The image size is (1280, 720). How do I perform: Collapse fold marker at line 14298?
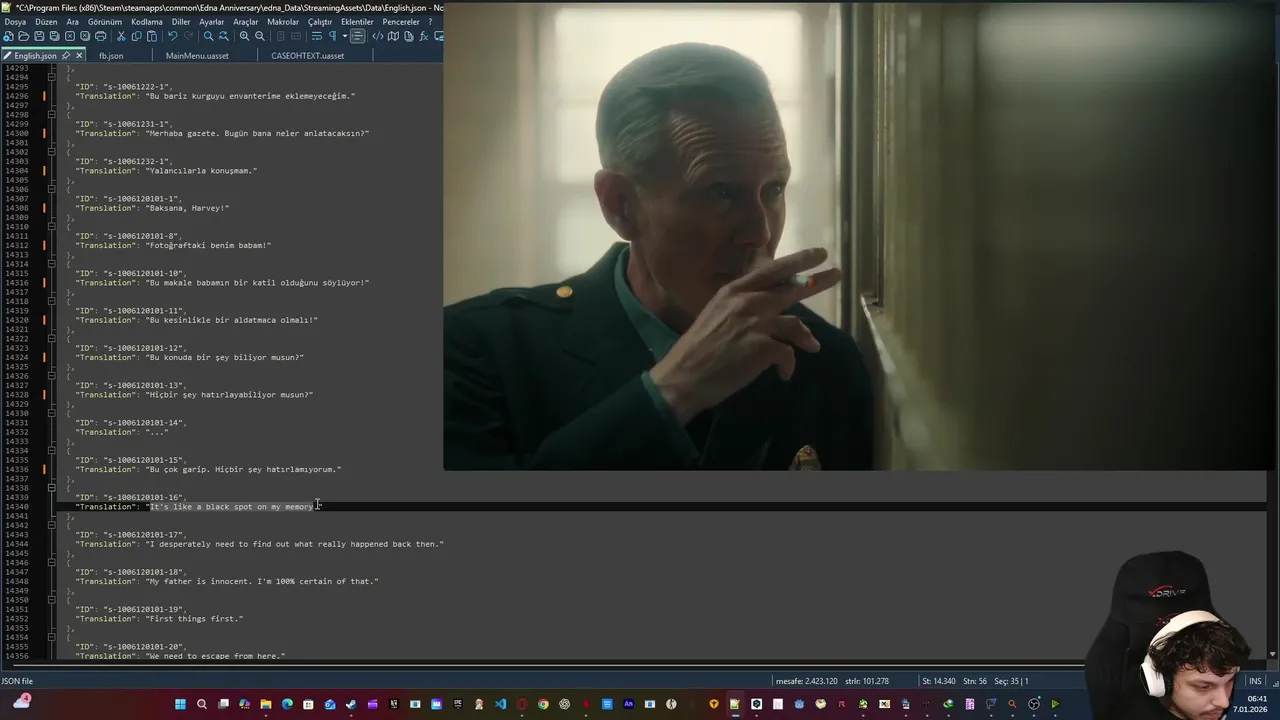tap(52, 115)
